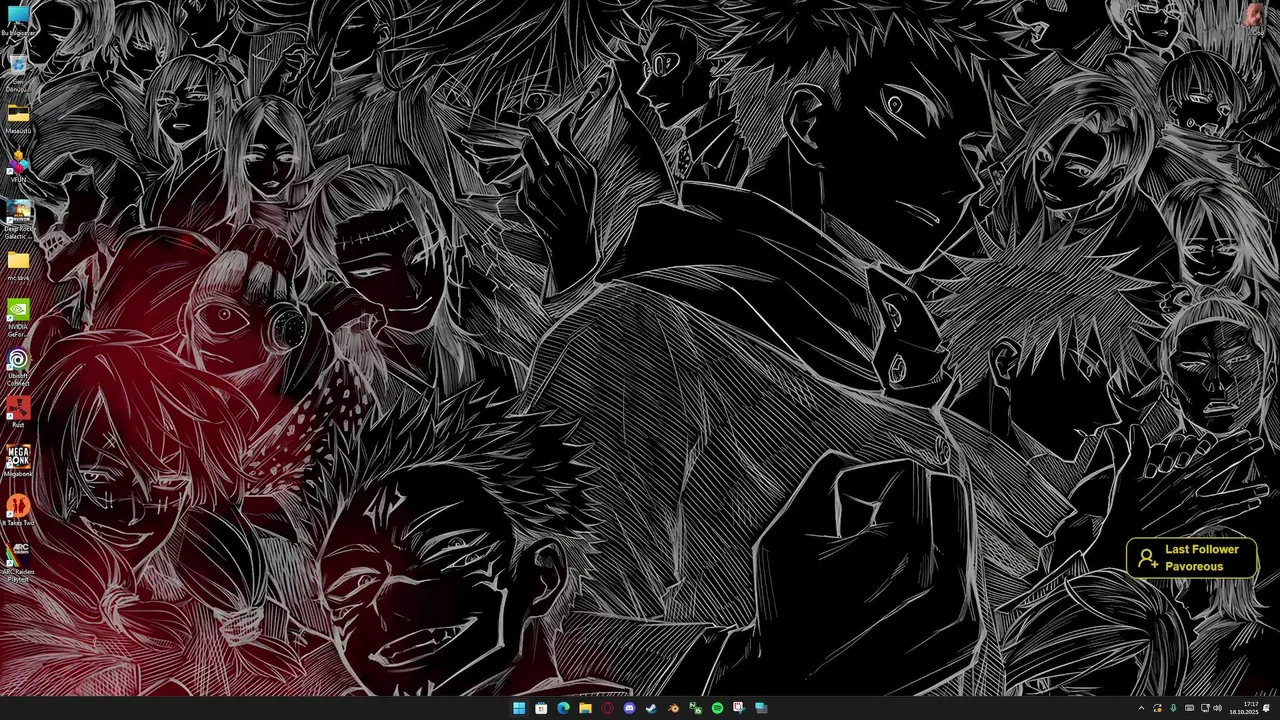Open the notifications bell icon
1280x720 pixels.
click(1266, 708)
